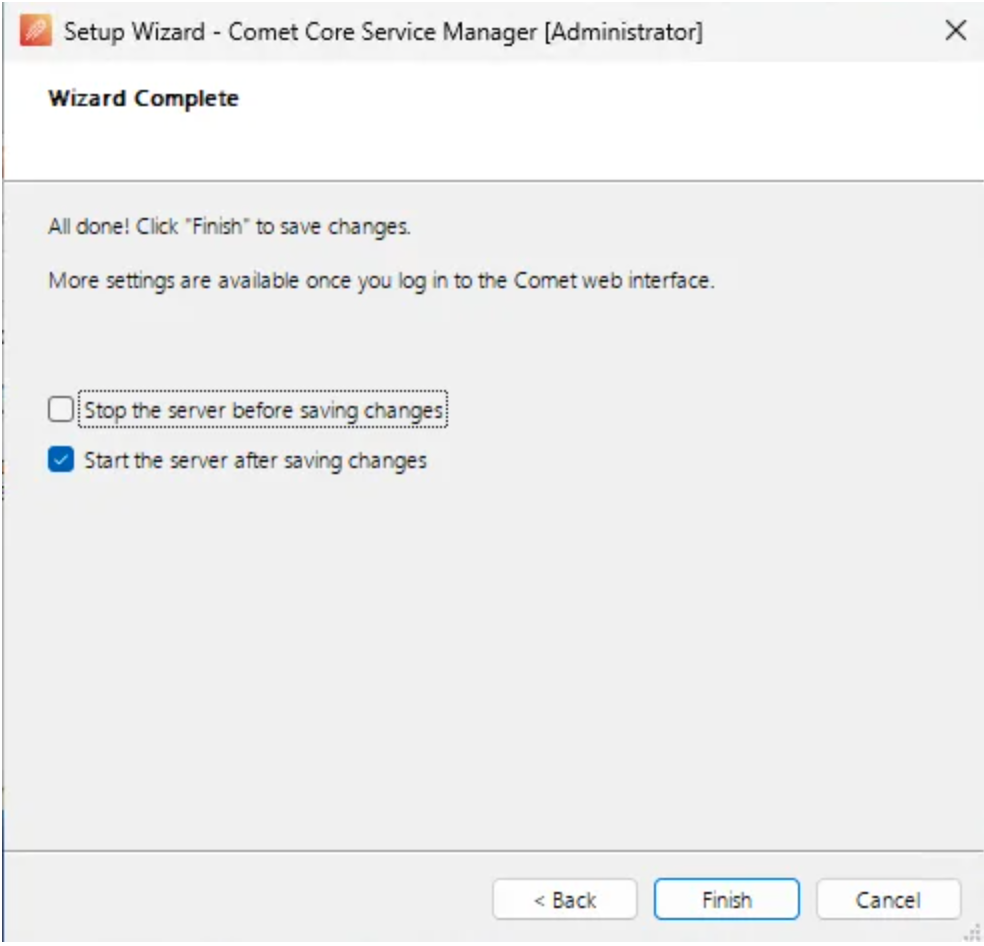Screen dimensions: 984x946
Task: Click the "Start the server after saving changes" label
Action: [255, 460]
